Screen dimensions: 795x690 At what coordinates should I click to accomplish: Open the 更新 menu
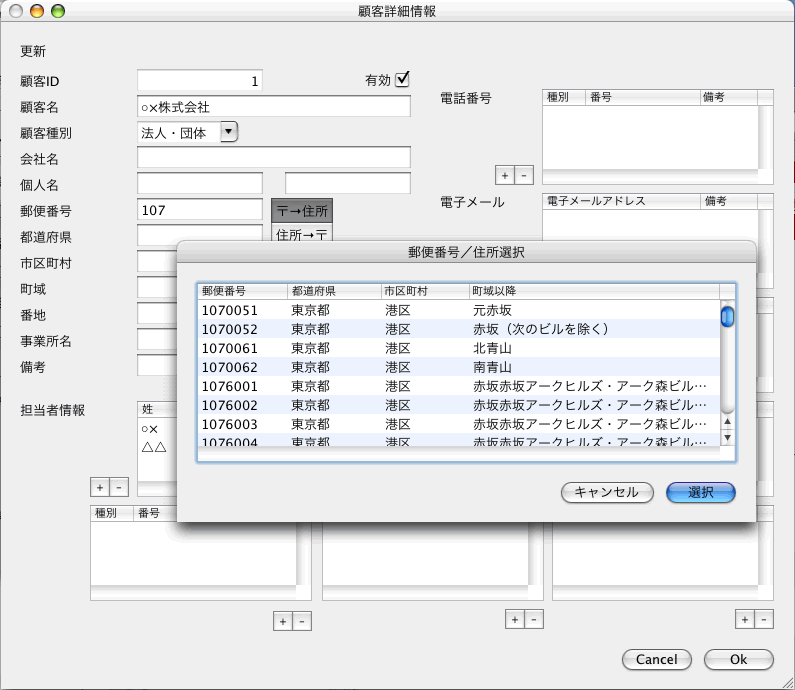click(x=33, y=51)
